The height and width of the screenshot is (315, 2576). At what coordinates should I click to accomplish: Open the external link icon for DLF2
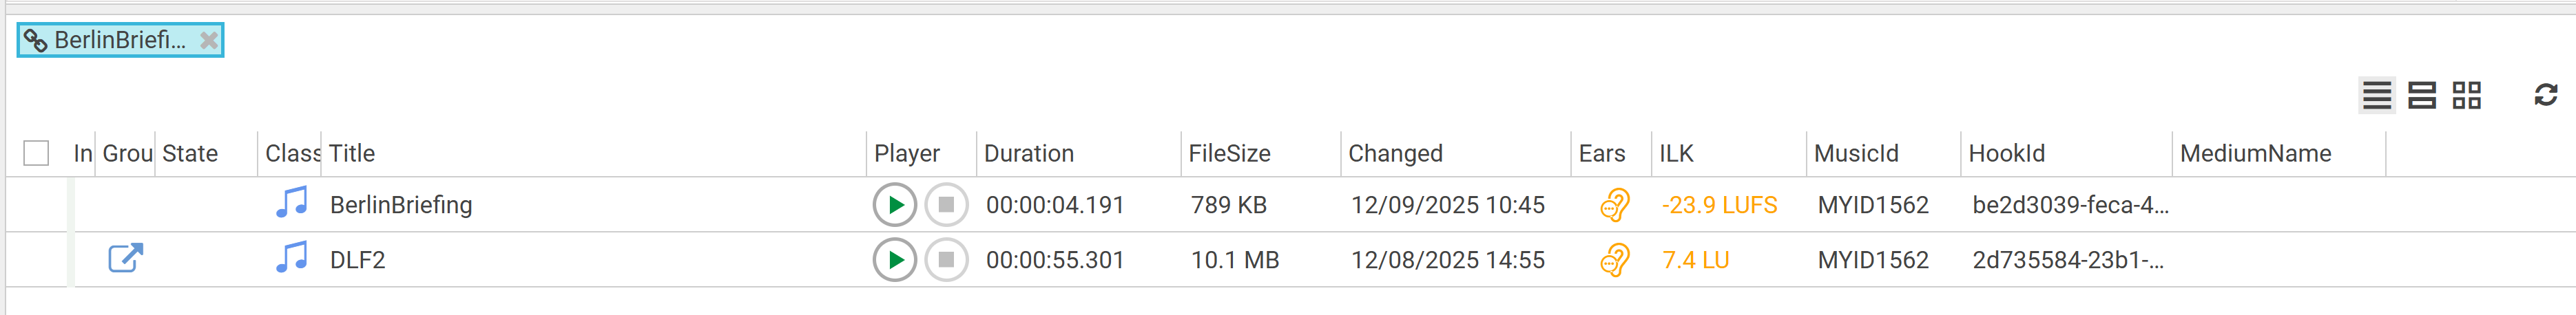tap(125, 258)
